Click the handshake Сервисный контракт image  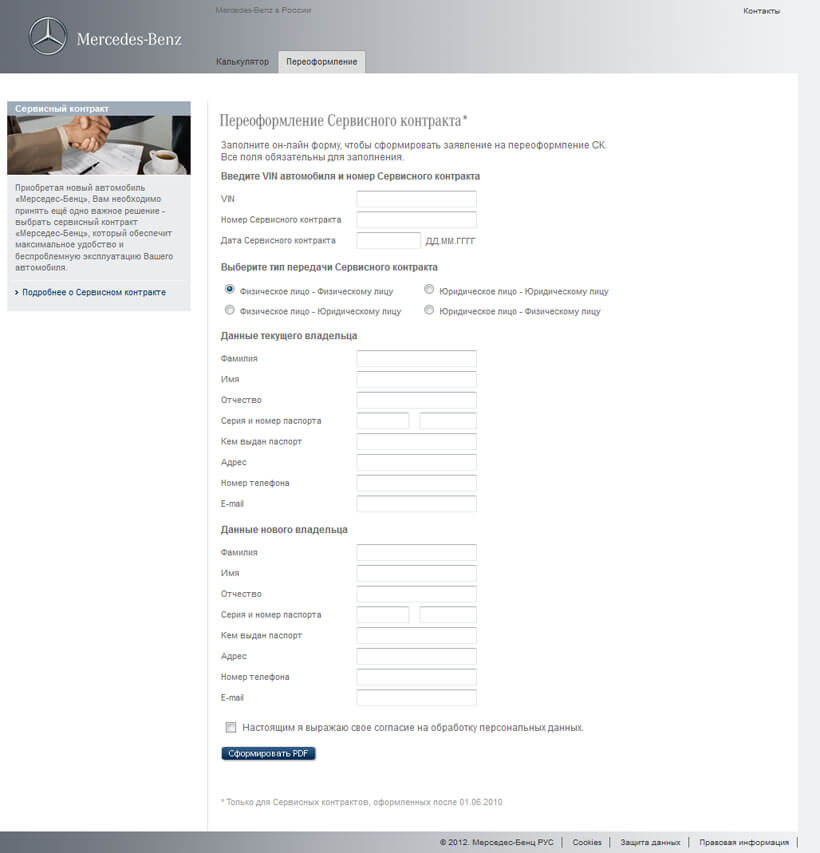click(99, 145)
